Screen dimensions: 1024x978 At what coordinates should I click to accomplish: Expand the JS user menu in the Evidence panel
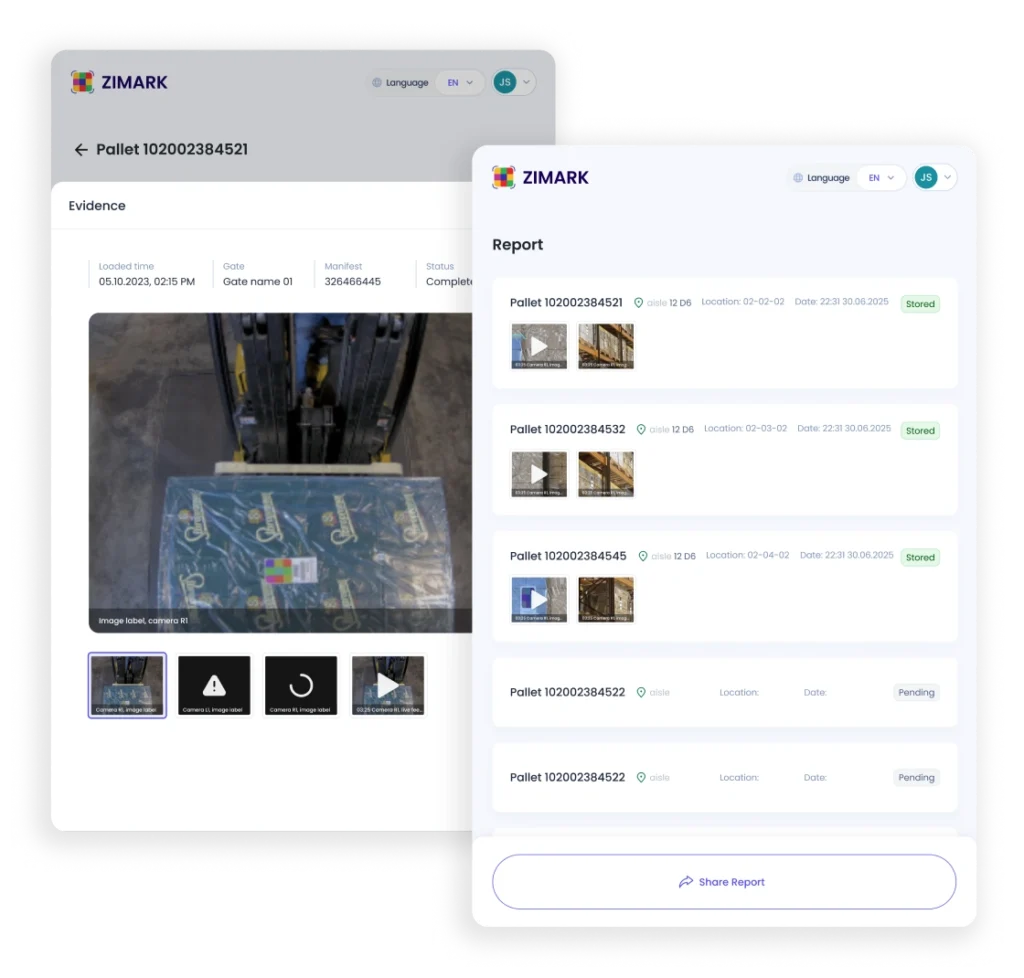point(514,83)
